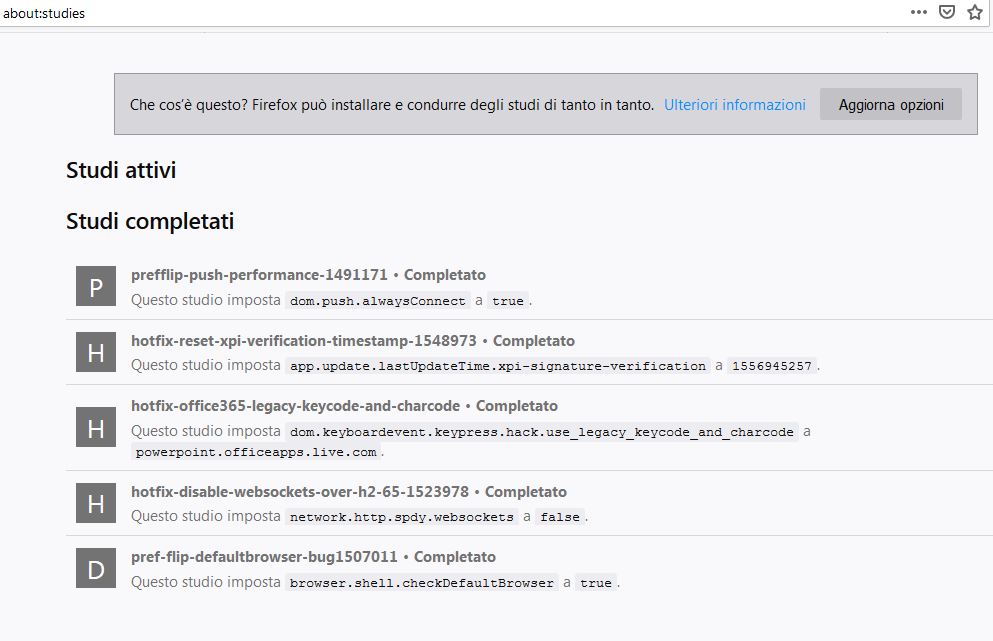This screenshot has width=993, height=641.
Task: Click Studi attivi heading
Action: click(121, 170)
